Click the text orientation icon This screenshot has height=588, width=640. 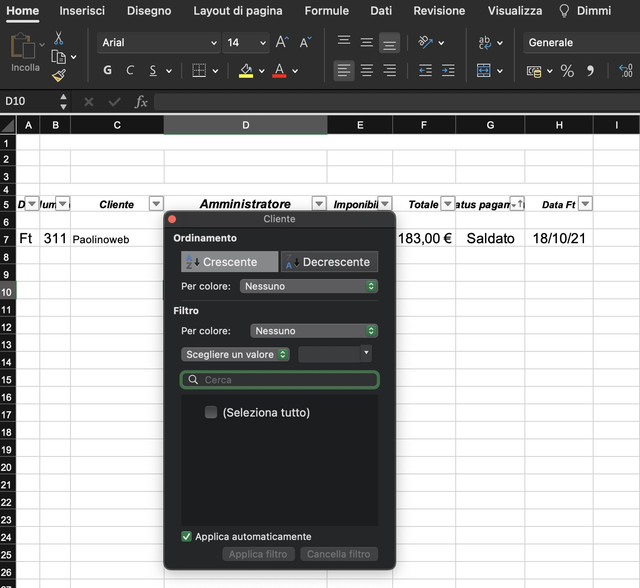click(425, 42)
